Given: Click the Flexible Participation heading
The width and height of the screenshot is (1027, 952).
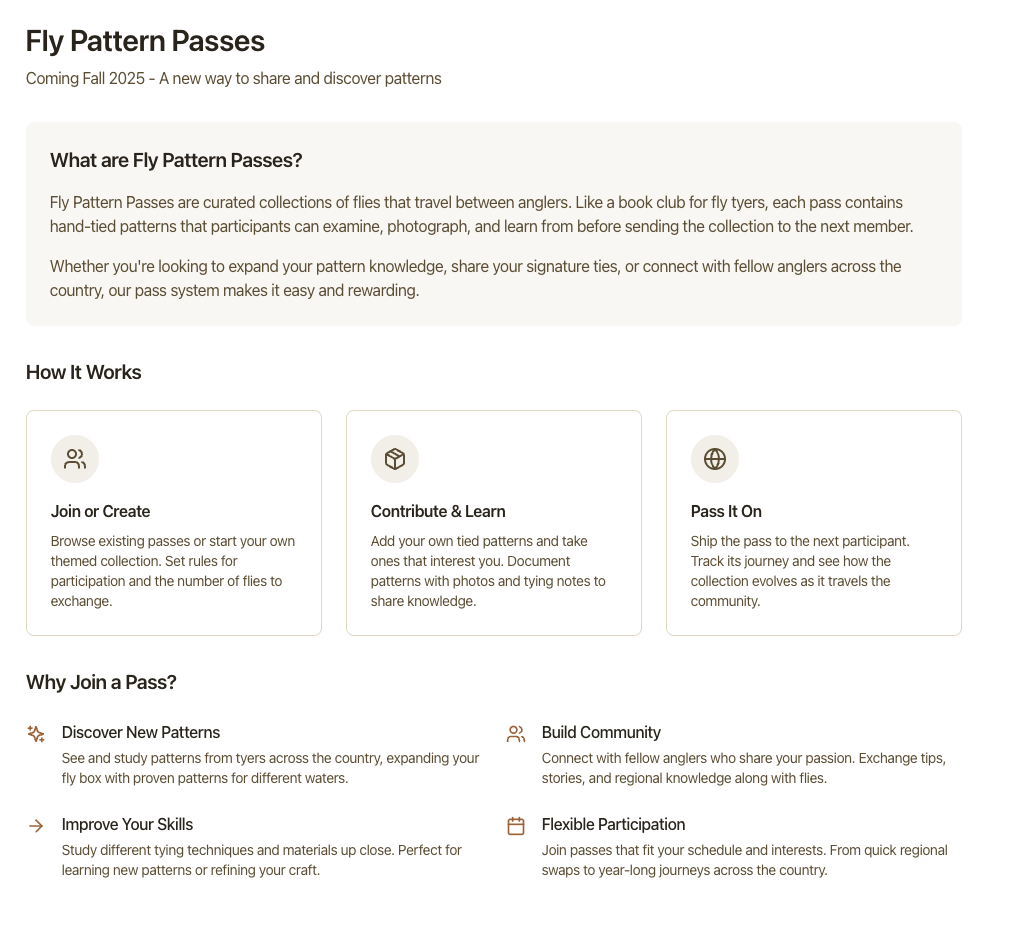Looking at the screenshot, I should [x=613, y=824].
